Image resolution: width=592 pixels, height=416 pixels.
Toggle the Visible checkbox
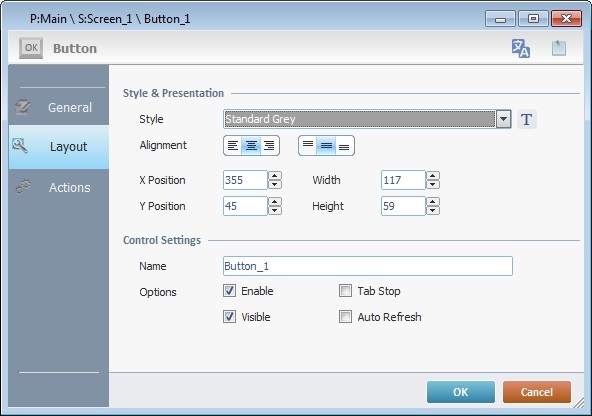pyautogui.click(x=230, y=316)
